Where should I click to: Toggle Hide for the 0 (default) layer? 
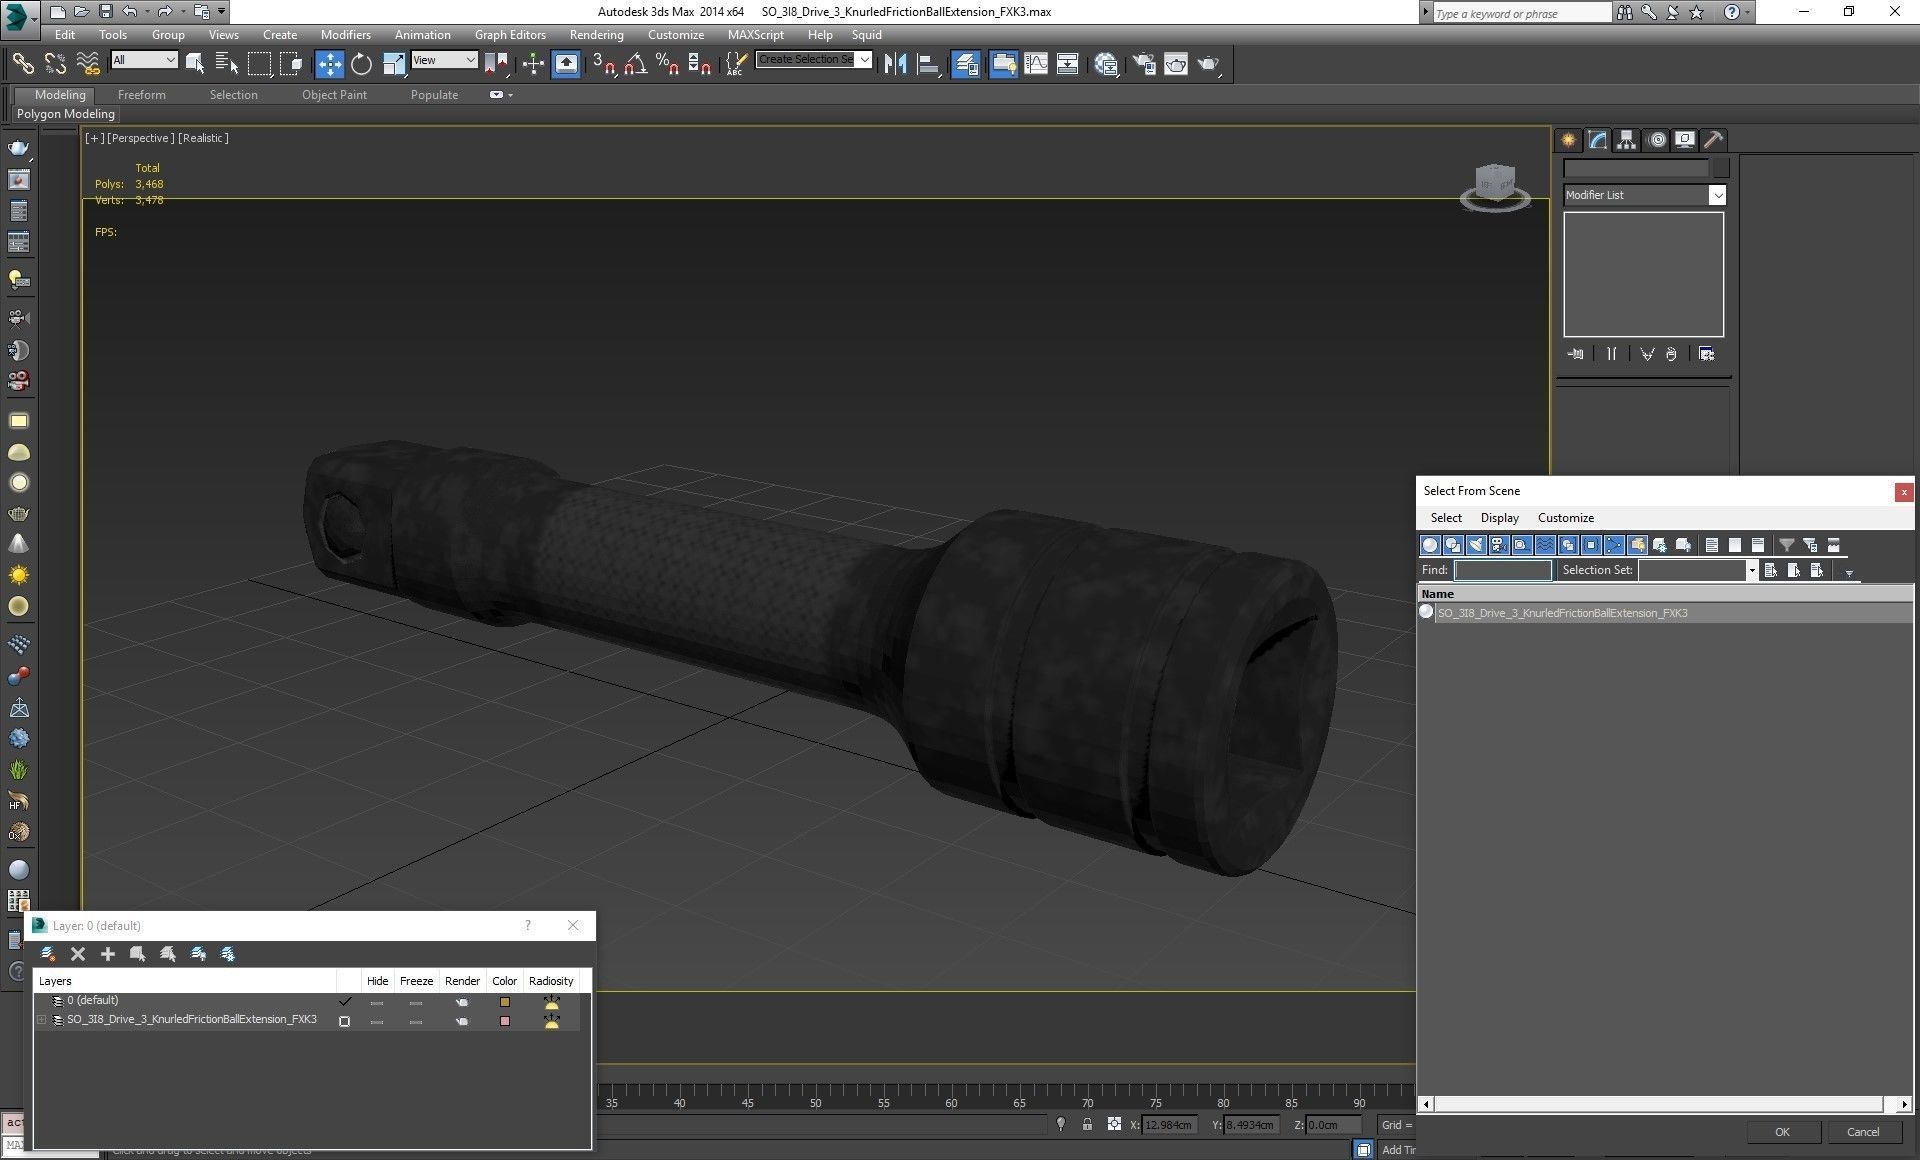pyautogui.click(x=377, y=1002)
